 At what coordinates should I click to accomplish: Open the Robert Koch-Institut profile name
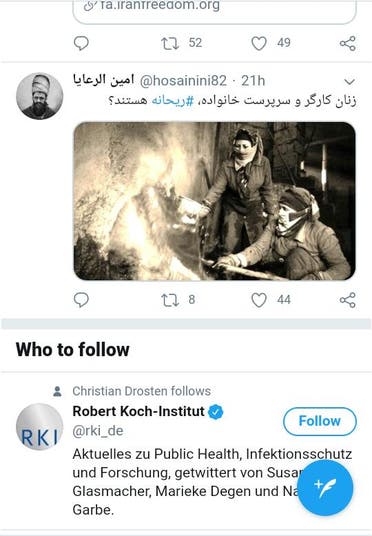point(138,411)
